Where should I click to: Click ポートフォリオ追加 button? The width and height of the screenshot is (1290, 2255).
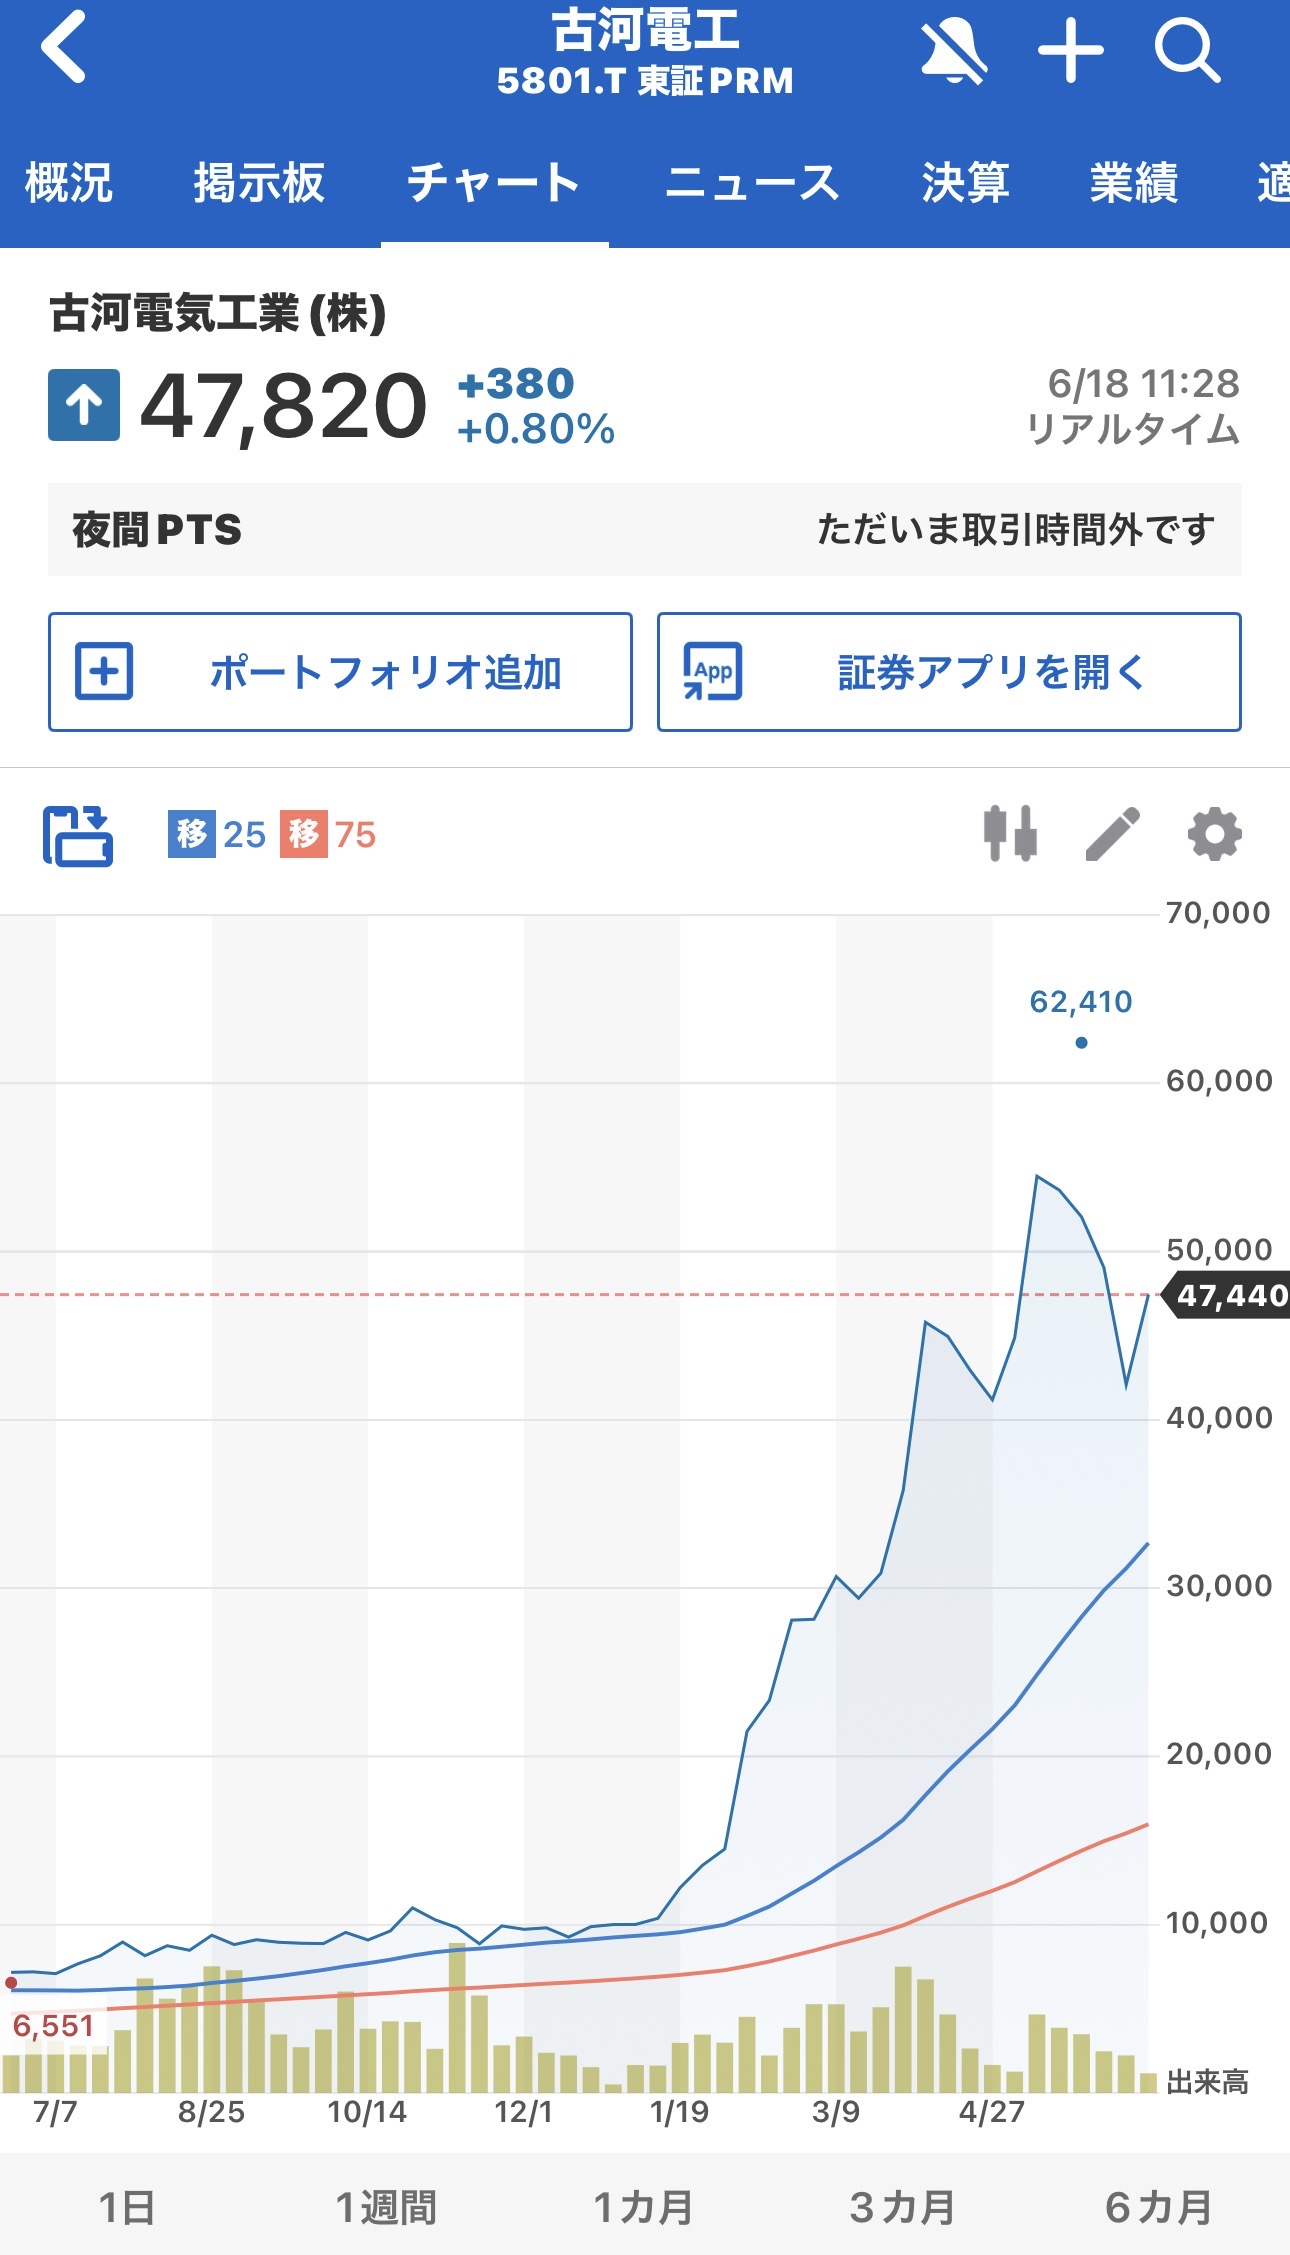[x=340, y=672]
